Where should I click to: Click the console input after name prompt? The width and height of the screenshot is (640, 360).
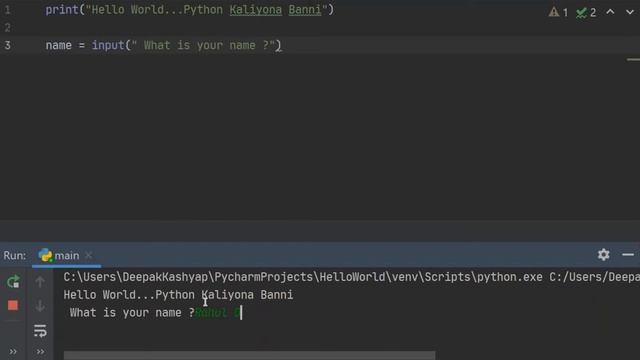tap(219, 313)
